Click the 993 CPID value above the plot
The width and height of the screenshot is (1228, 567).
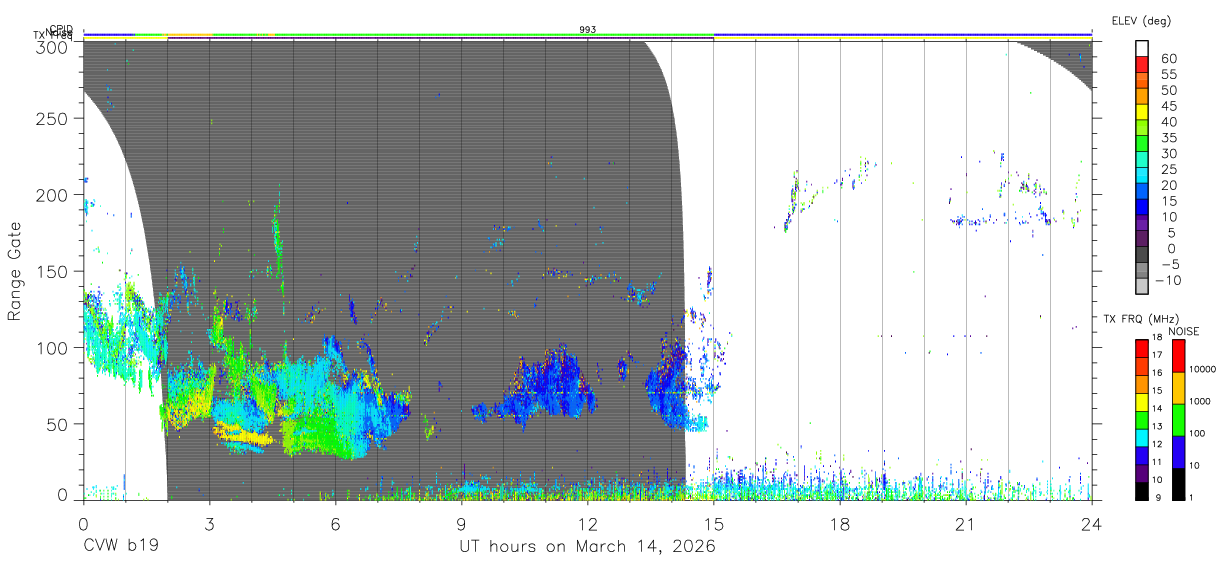point(588,30)
